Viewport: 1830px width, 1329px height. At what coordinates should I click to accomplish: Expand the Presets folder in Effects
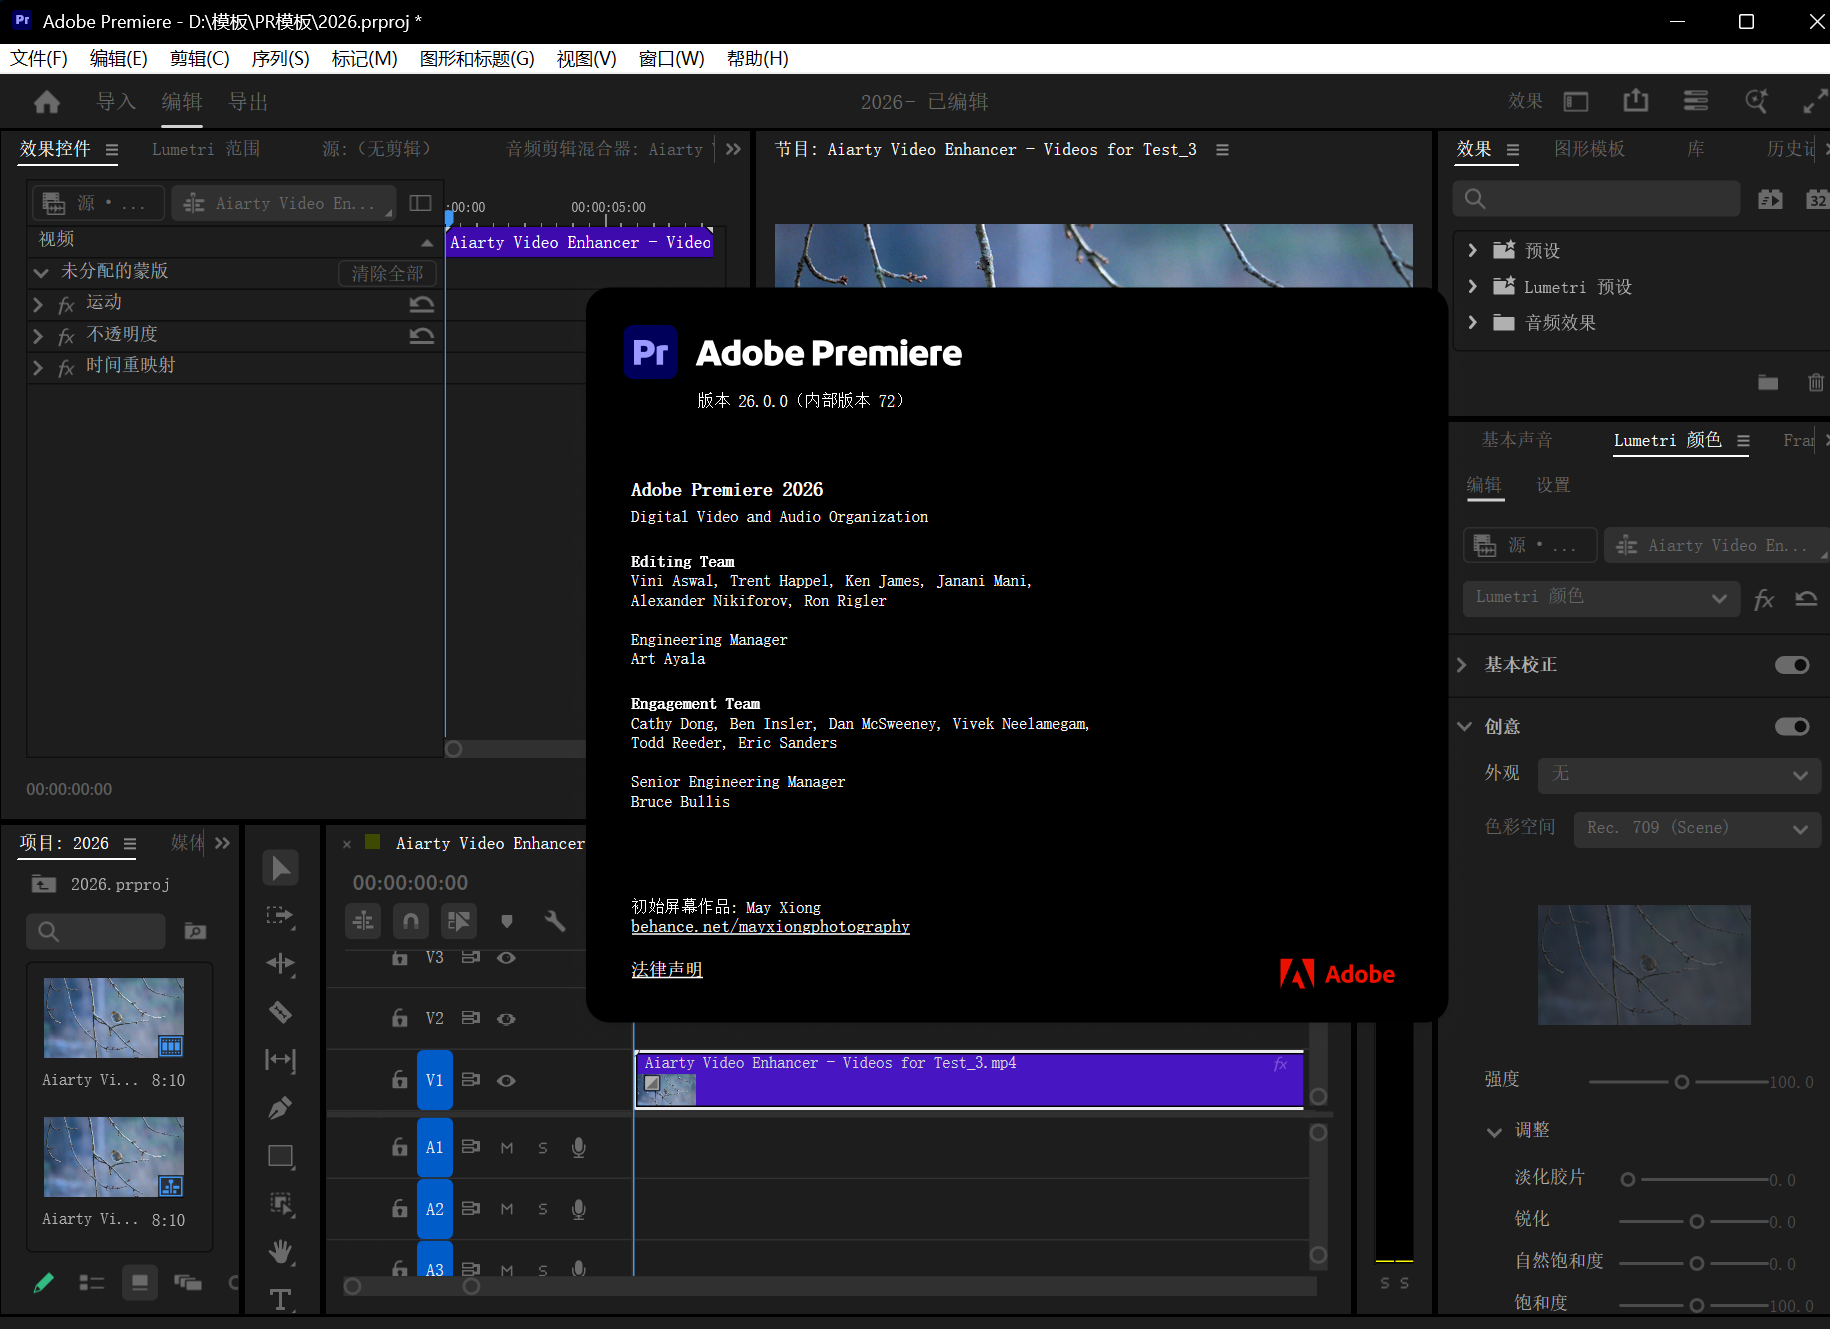1472,250
